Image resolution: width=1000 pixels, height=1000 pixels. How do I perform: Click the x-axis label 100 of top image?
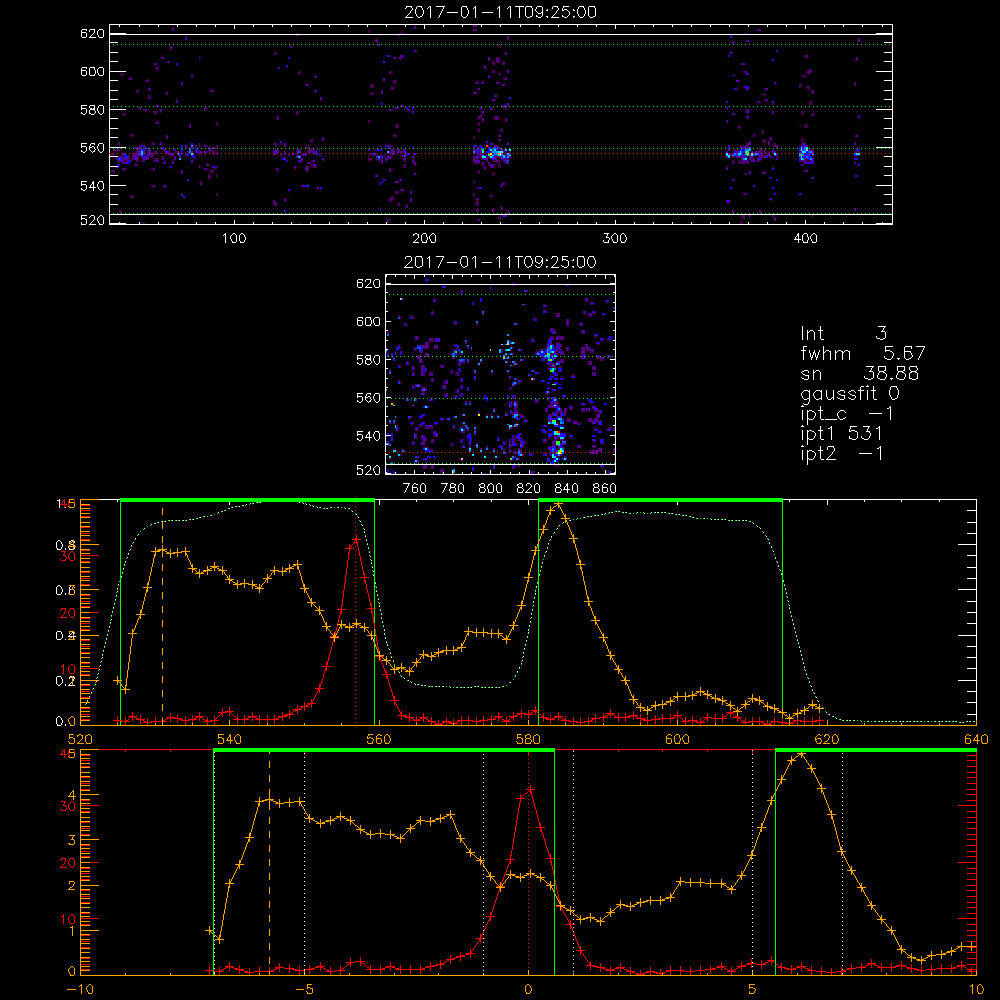233,239
